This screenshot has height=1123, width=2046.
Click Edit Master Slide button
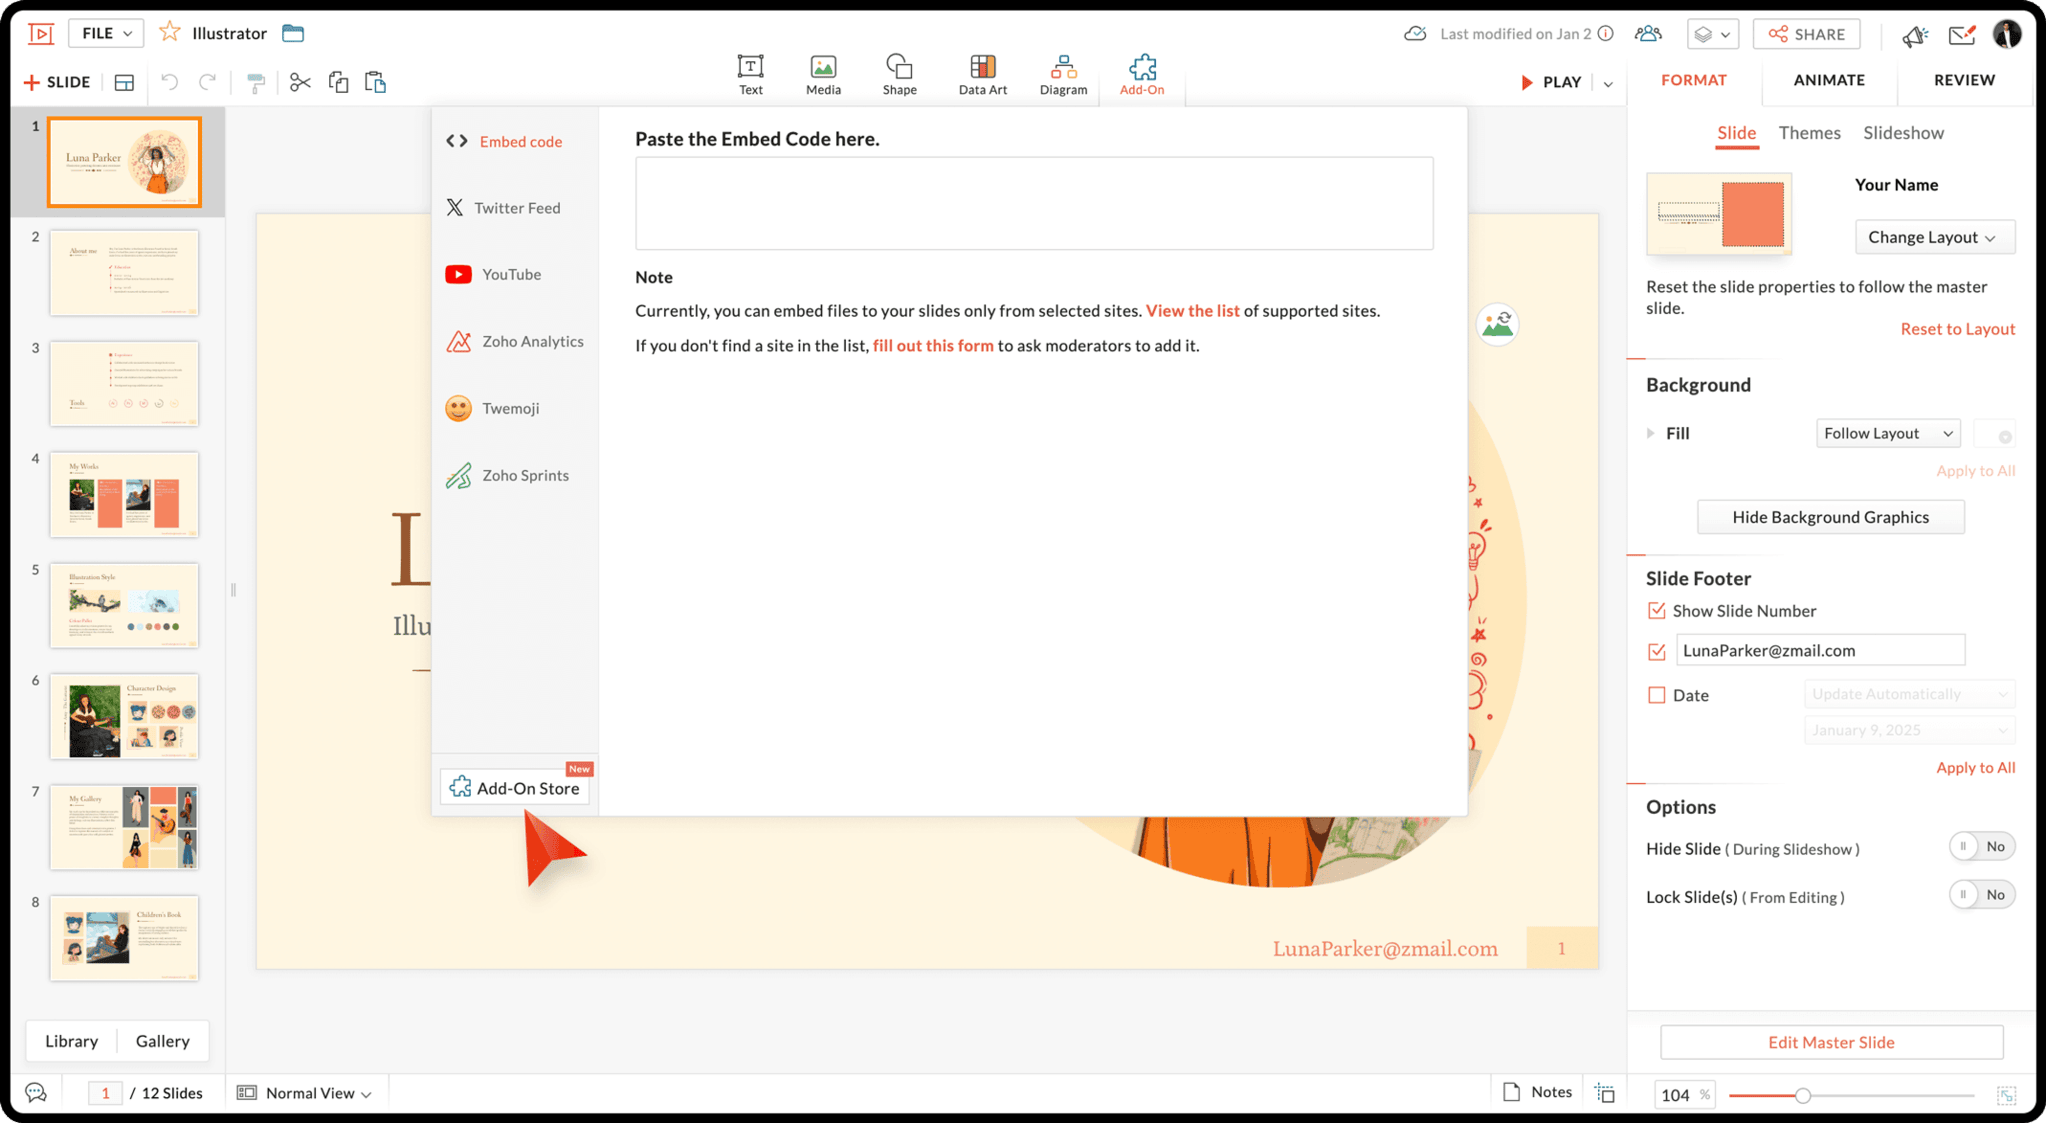1831,1042
